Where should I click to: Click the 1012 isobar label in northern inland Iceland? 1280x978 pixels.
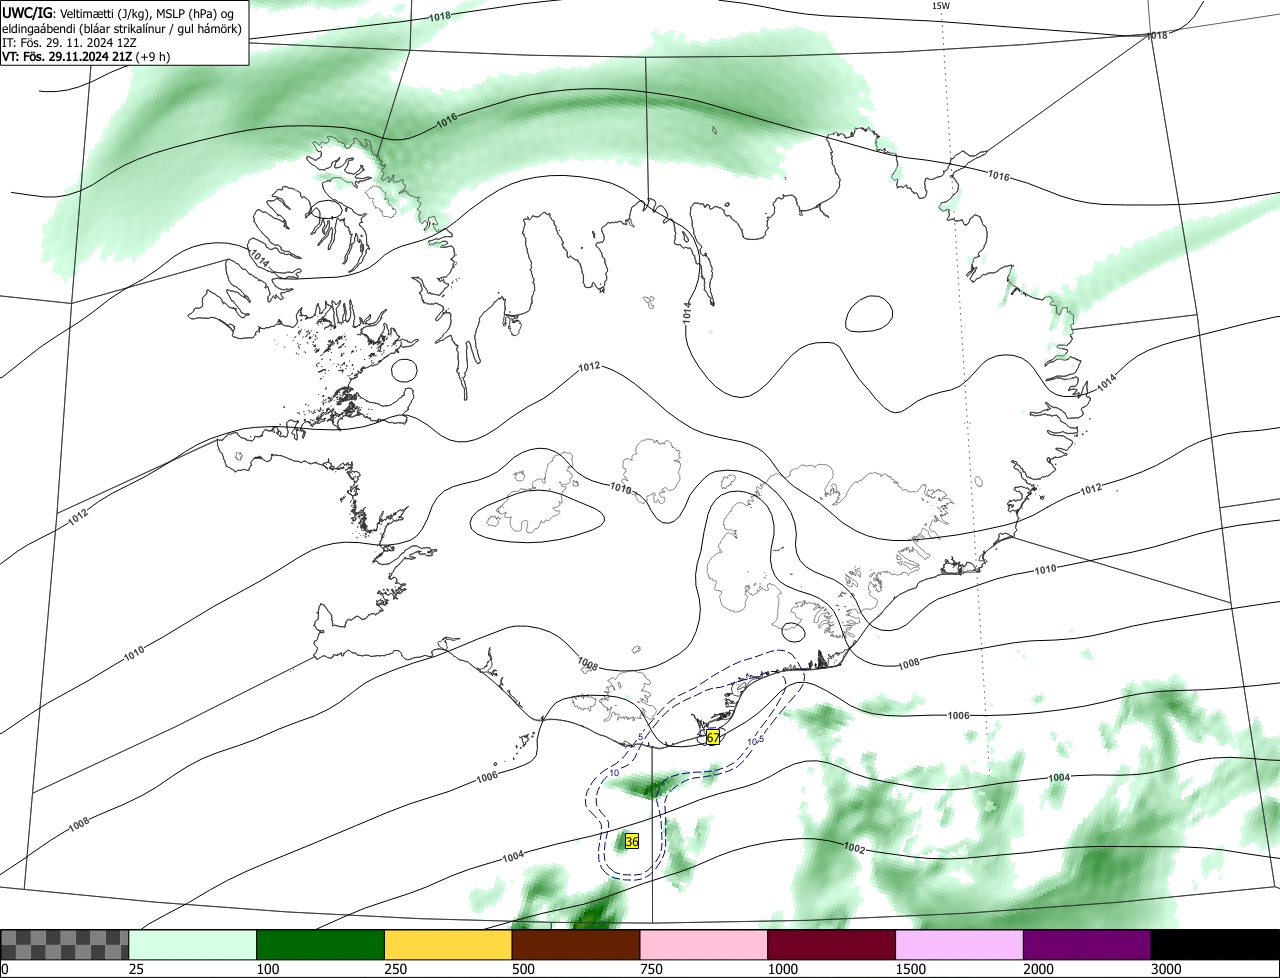[x=589, y=367]
